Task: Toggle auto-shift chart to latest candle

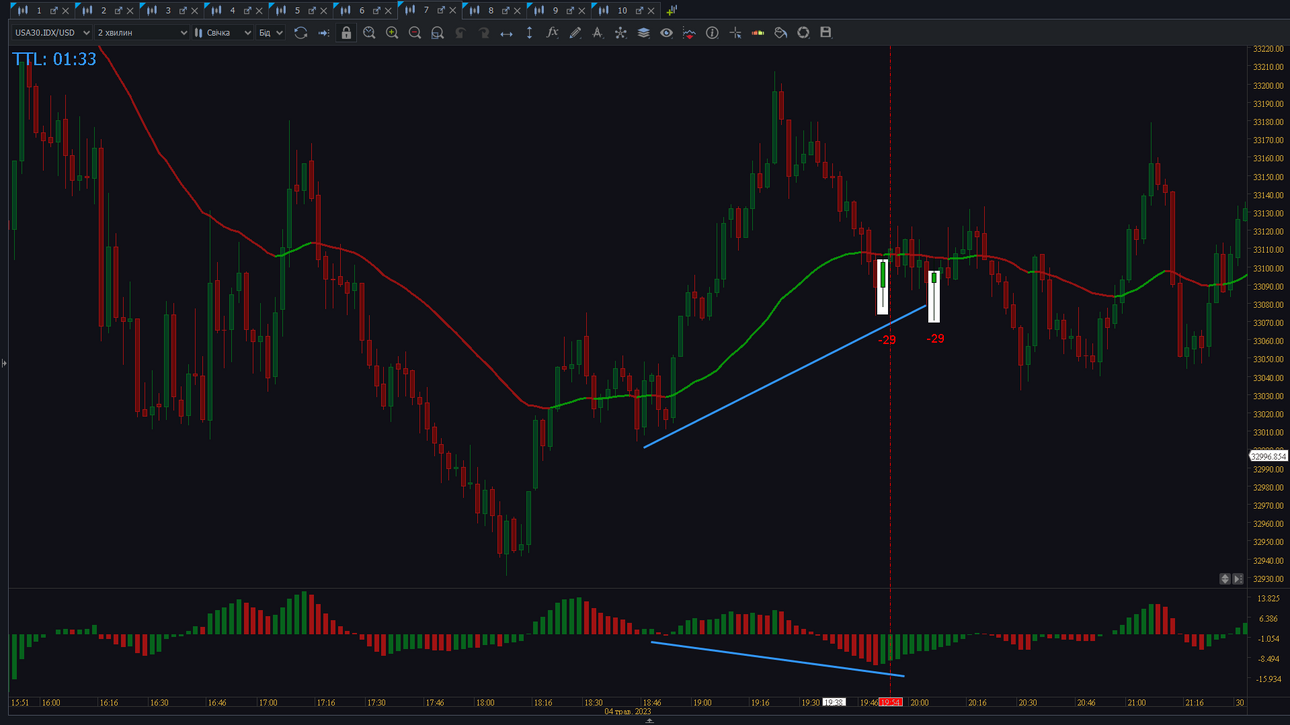Action: tap(323, 33)
